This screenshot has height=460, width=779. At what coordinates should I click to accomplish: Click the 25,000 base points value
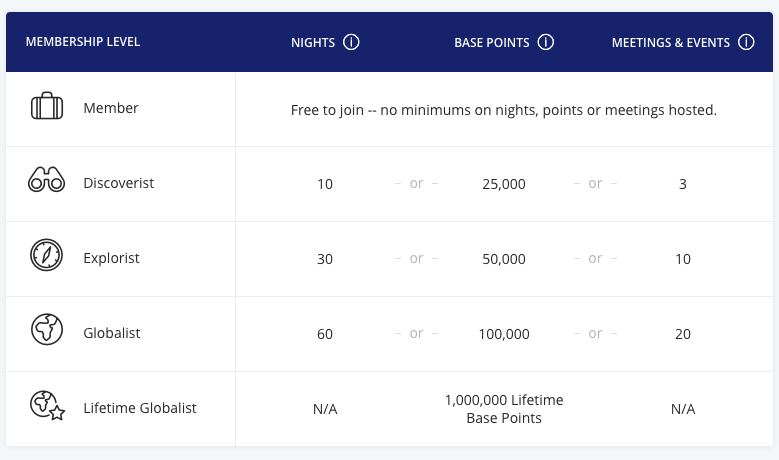tap(504, 184)
